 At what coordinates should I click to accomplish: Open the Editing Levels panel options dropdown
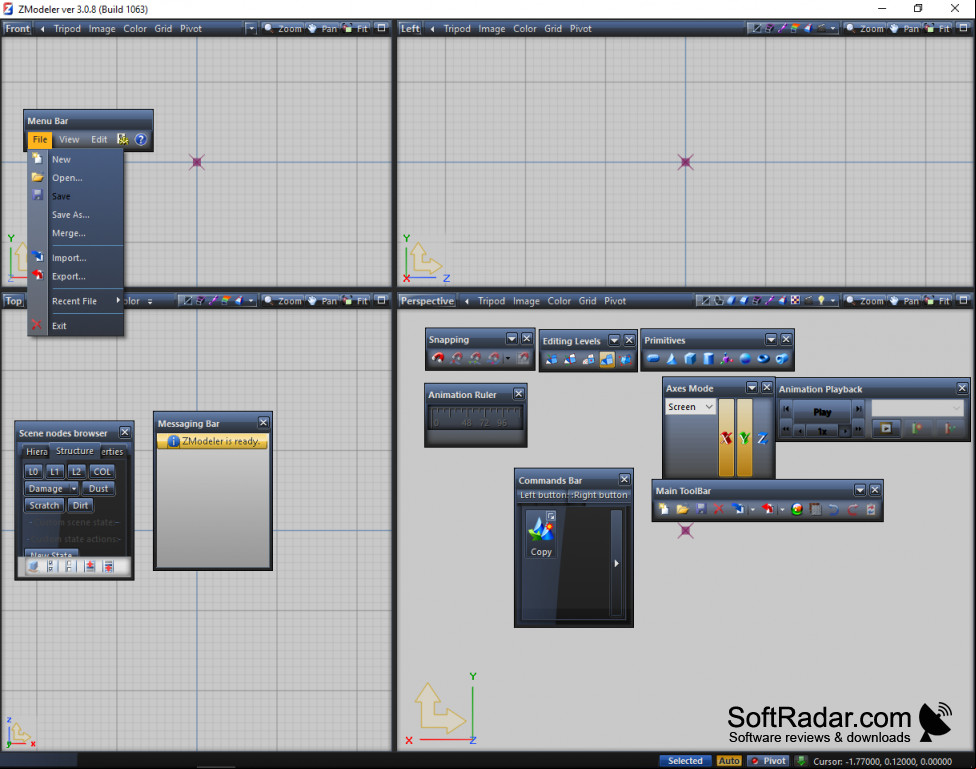614,340
